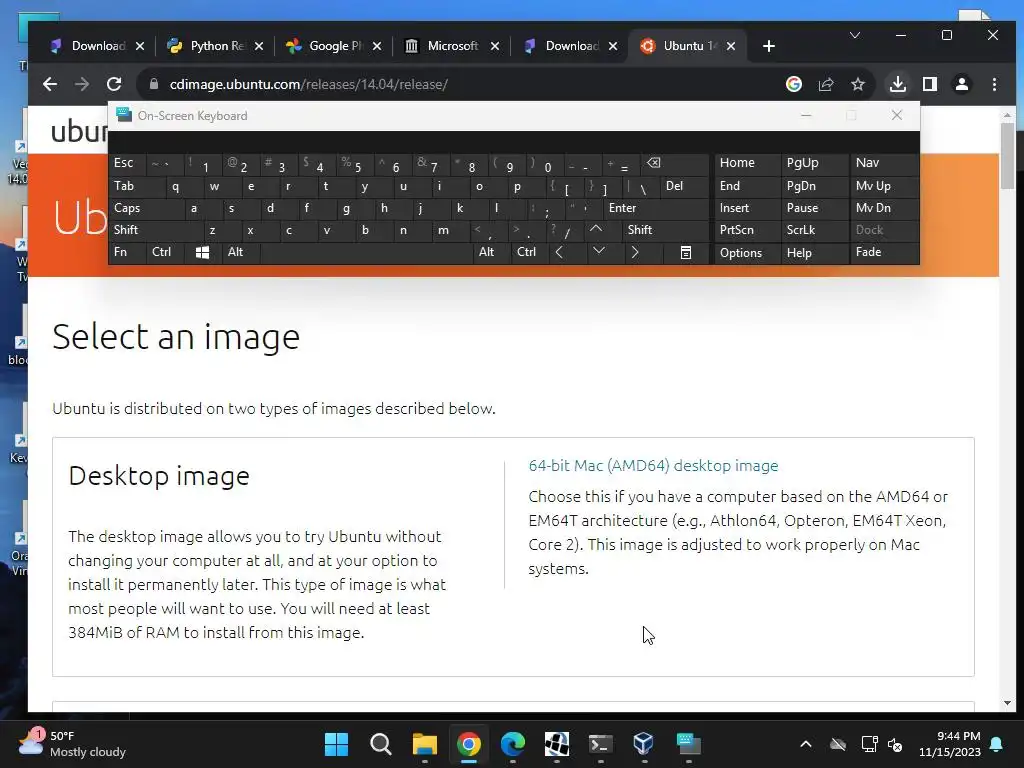Open clock and date 9:44 PM
The height and width of the screenshot is (768, 1024).
pyautogui.click(x=950, y=744)
